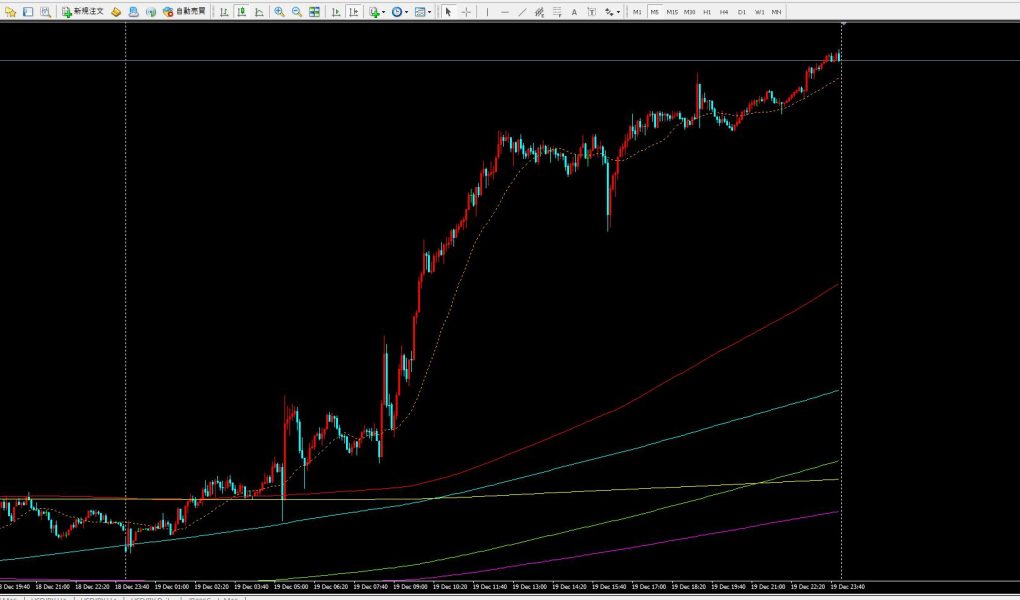Zoom out on the chart

(297, 12)
